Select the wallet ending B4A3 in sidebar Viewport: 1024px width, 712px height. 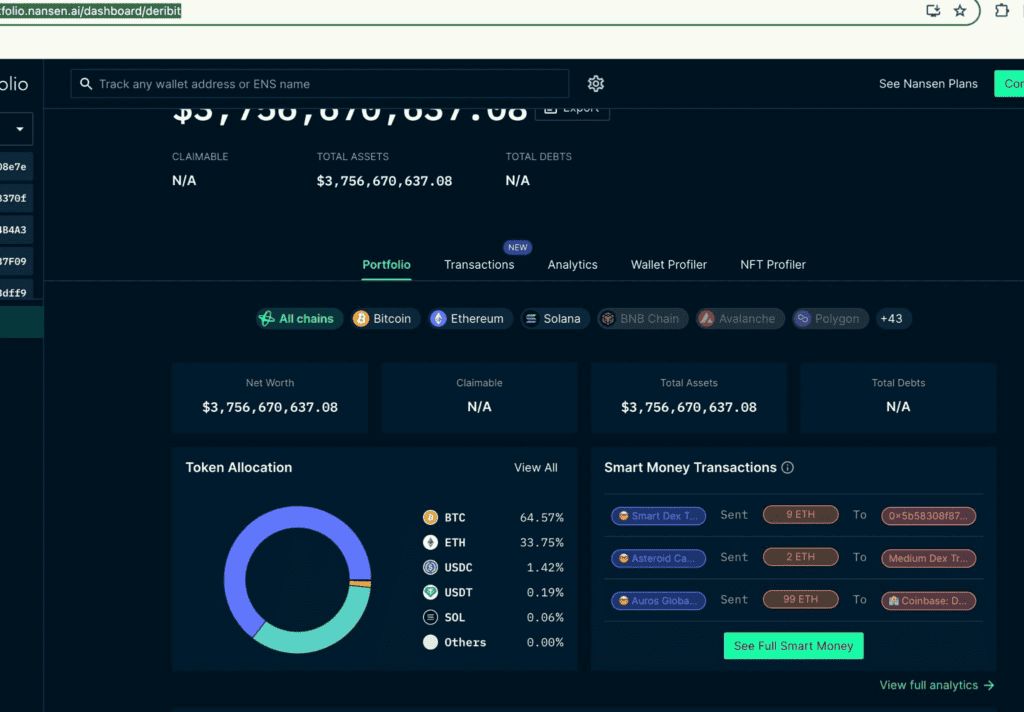16,229
